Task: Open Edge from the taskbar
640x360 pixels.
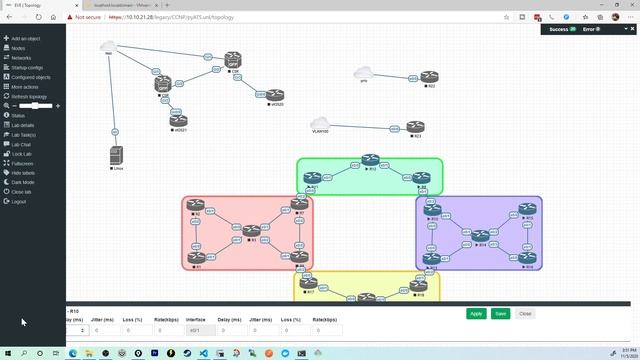Action: 73,353
